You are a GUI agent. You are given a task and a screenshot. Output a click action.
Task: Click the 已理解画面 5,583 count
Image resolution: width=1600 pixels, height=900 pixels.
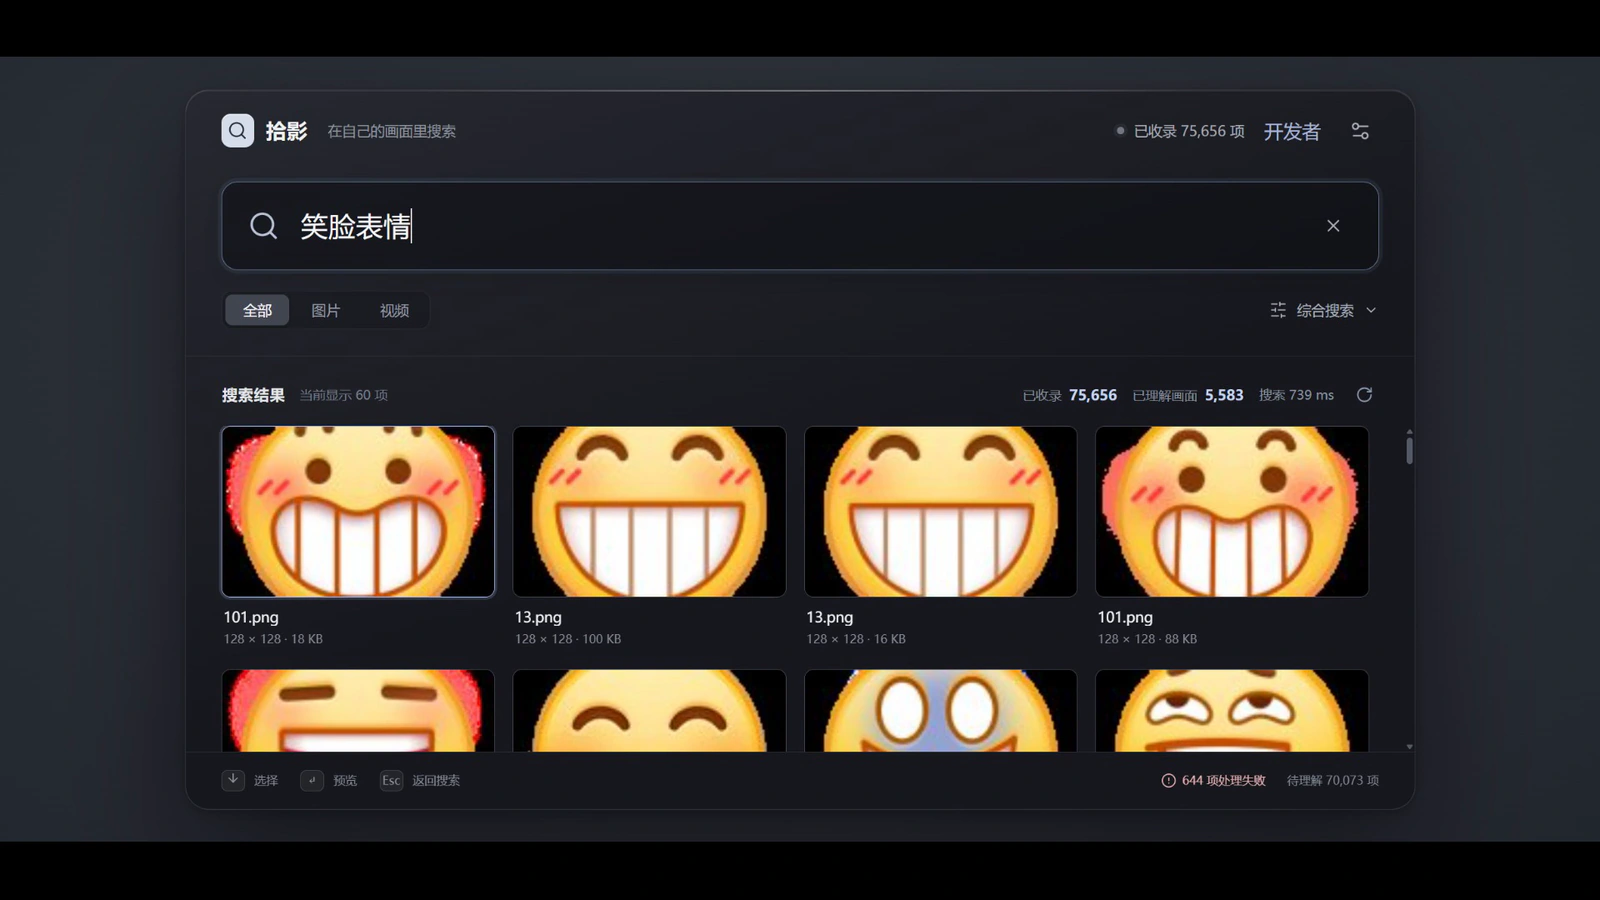pyautogui.click(x=1188, y=395)
